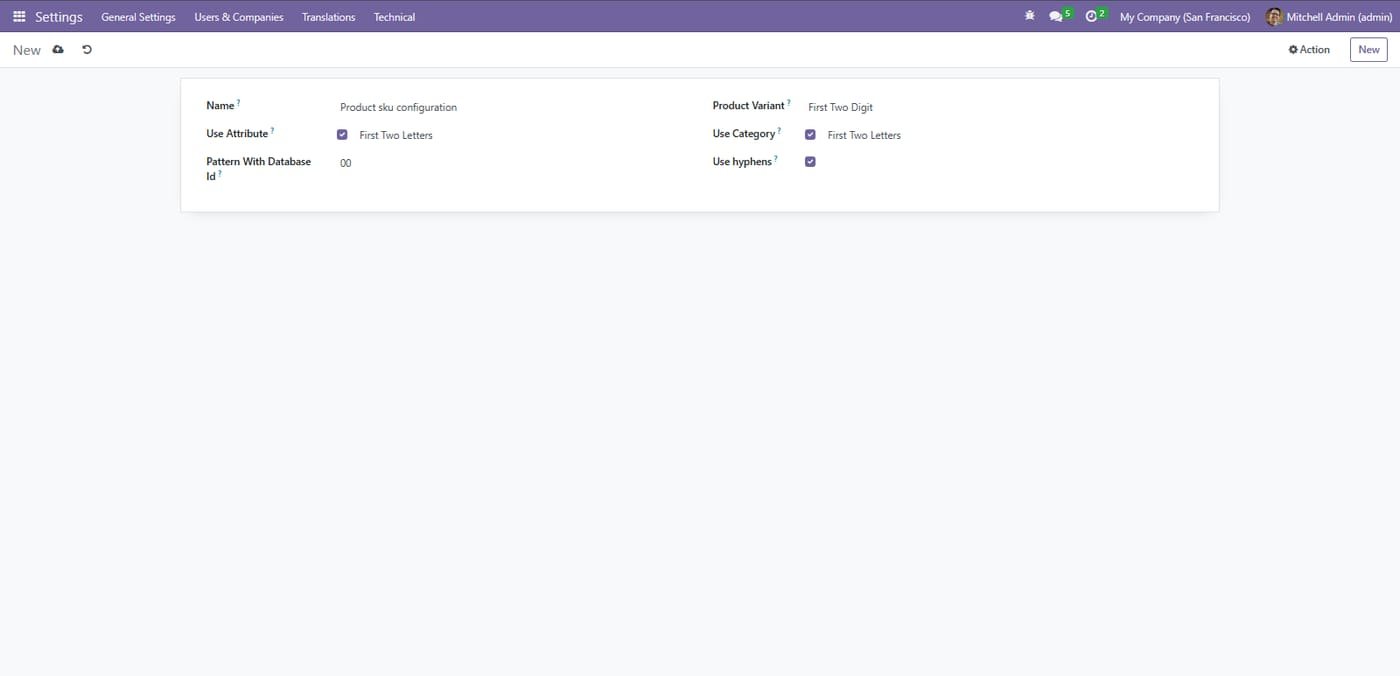Screen dimensions: 1400x676
Task: Click the Use hyphens label
Action: 742,162
